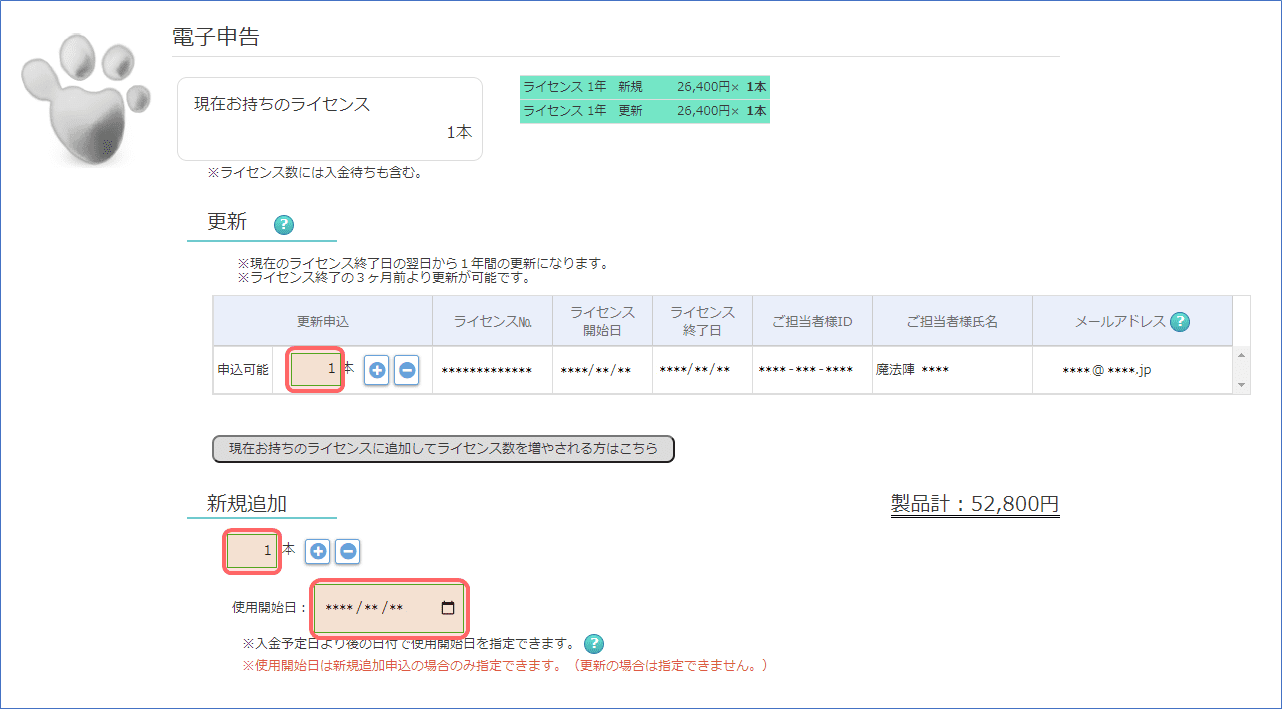Click the ご担当者様氏名 column header

click(x=952, y=321)
